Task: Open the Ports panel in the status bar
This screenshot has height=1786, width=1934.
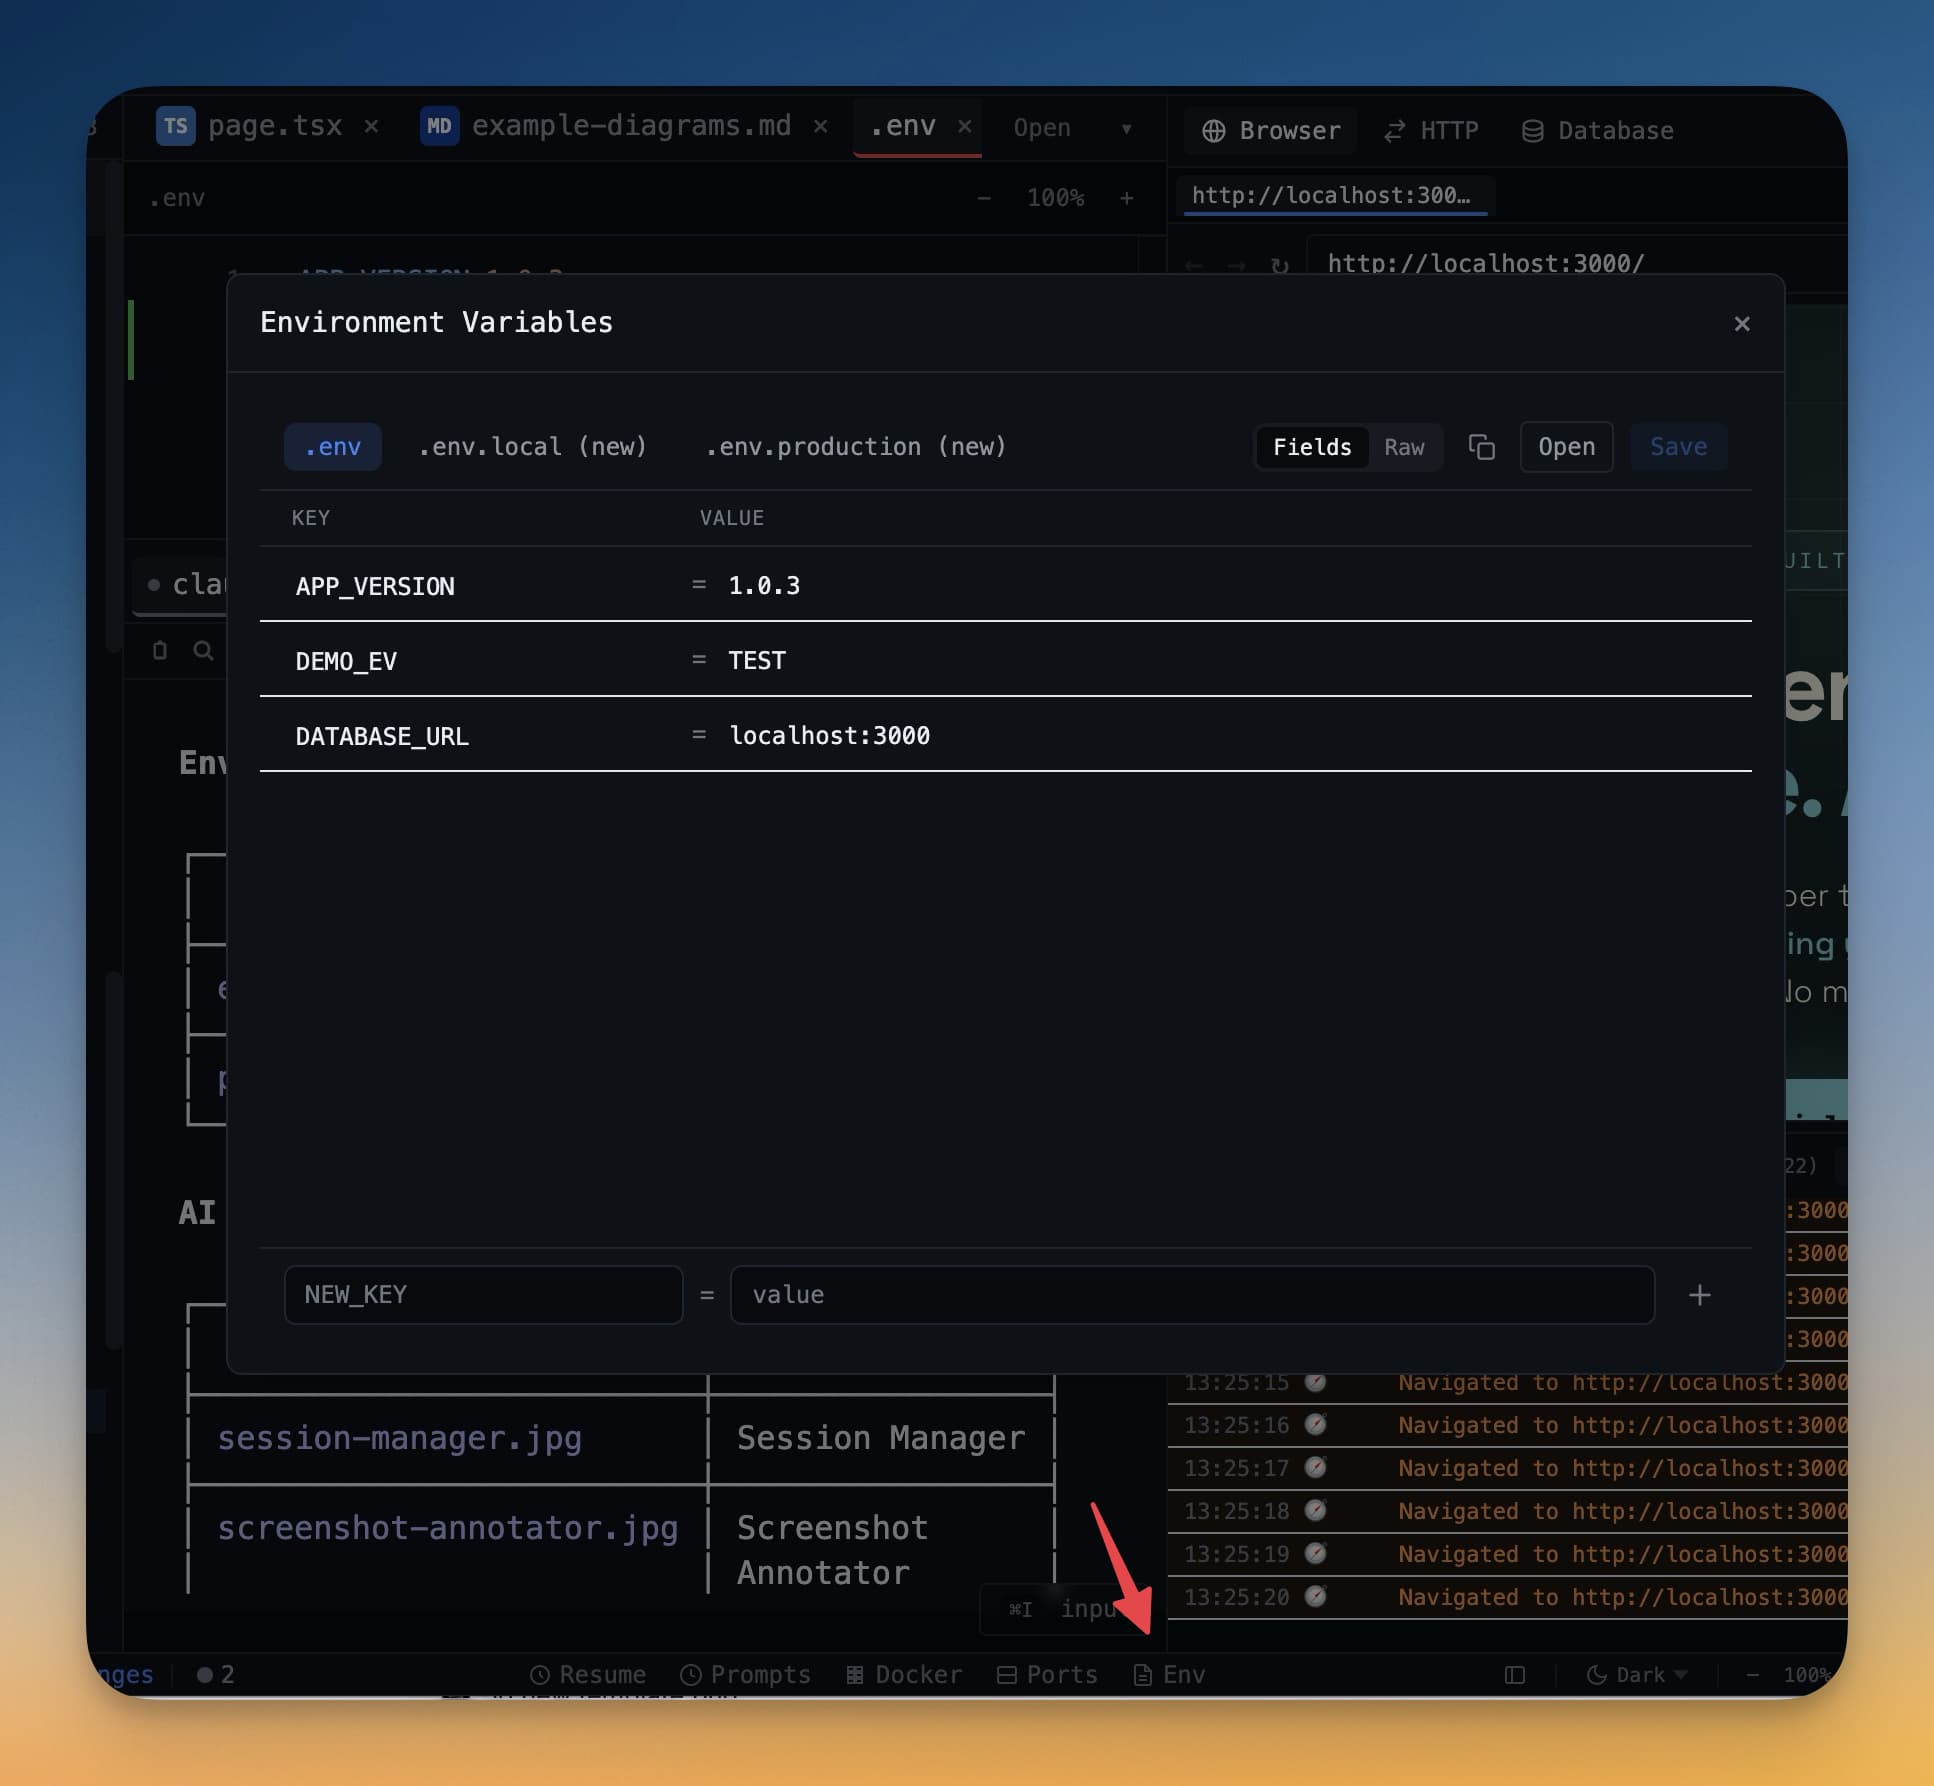Action: pos(1046,1674)
